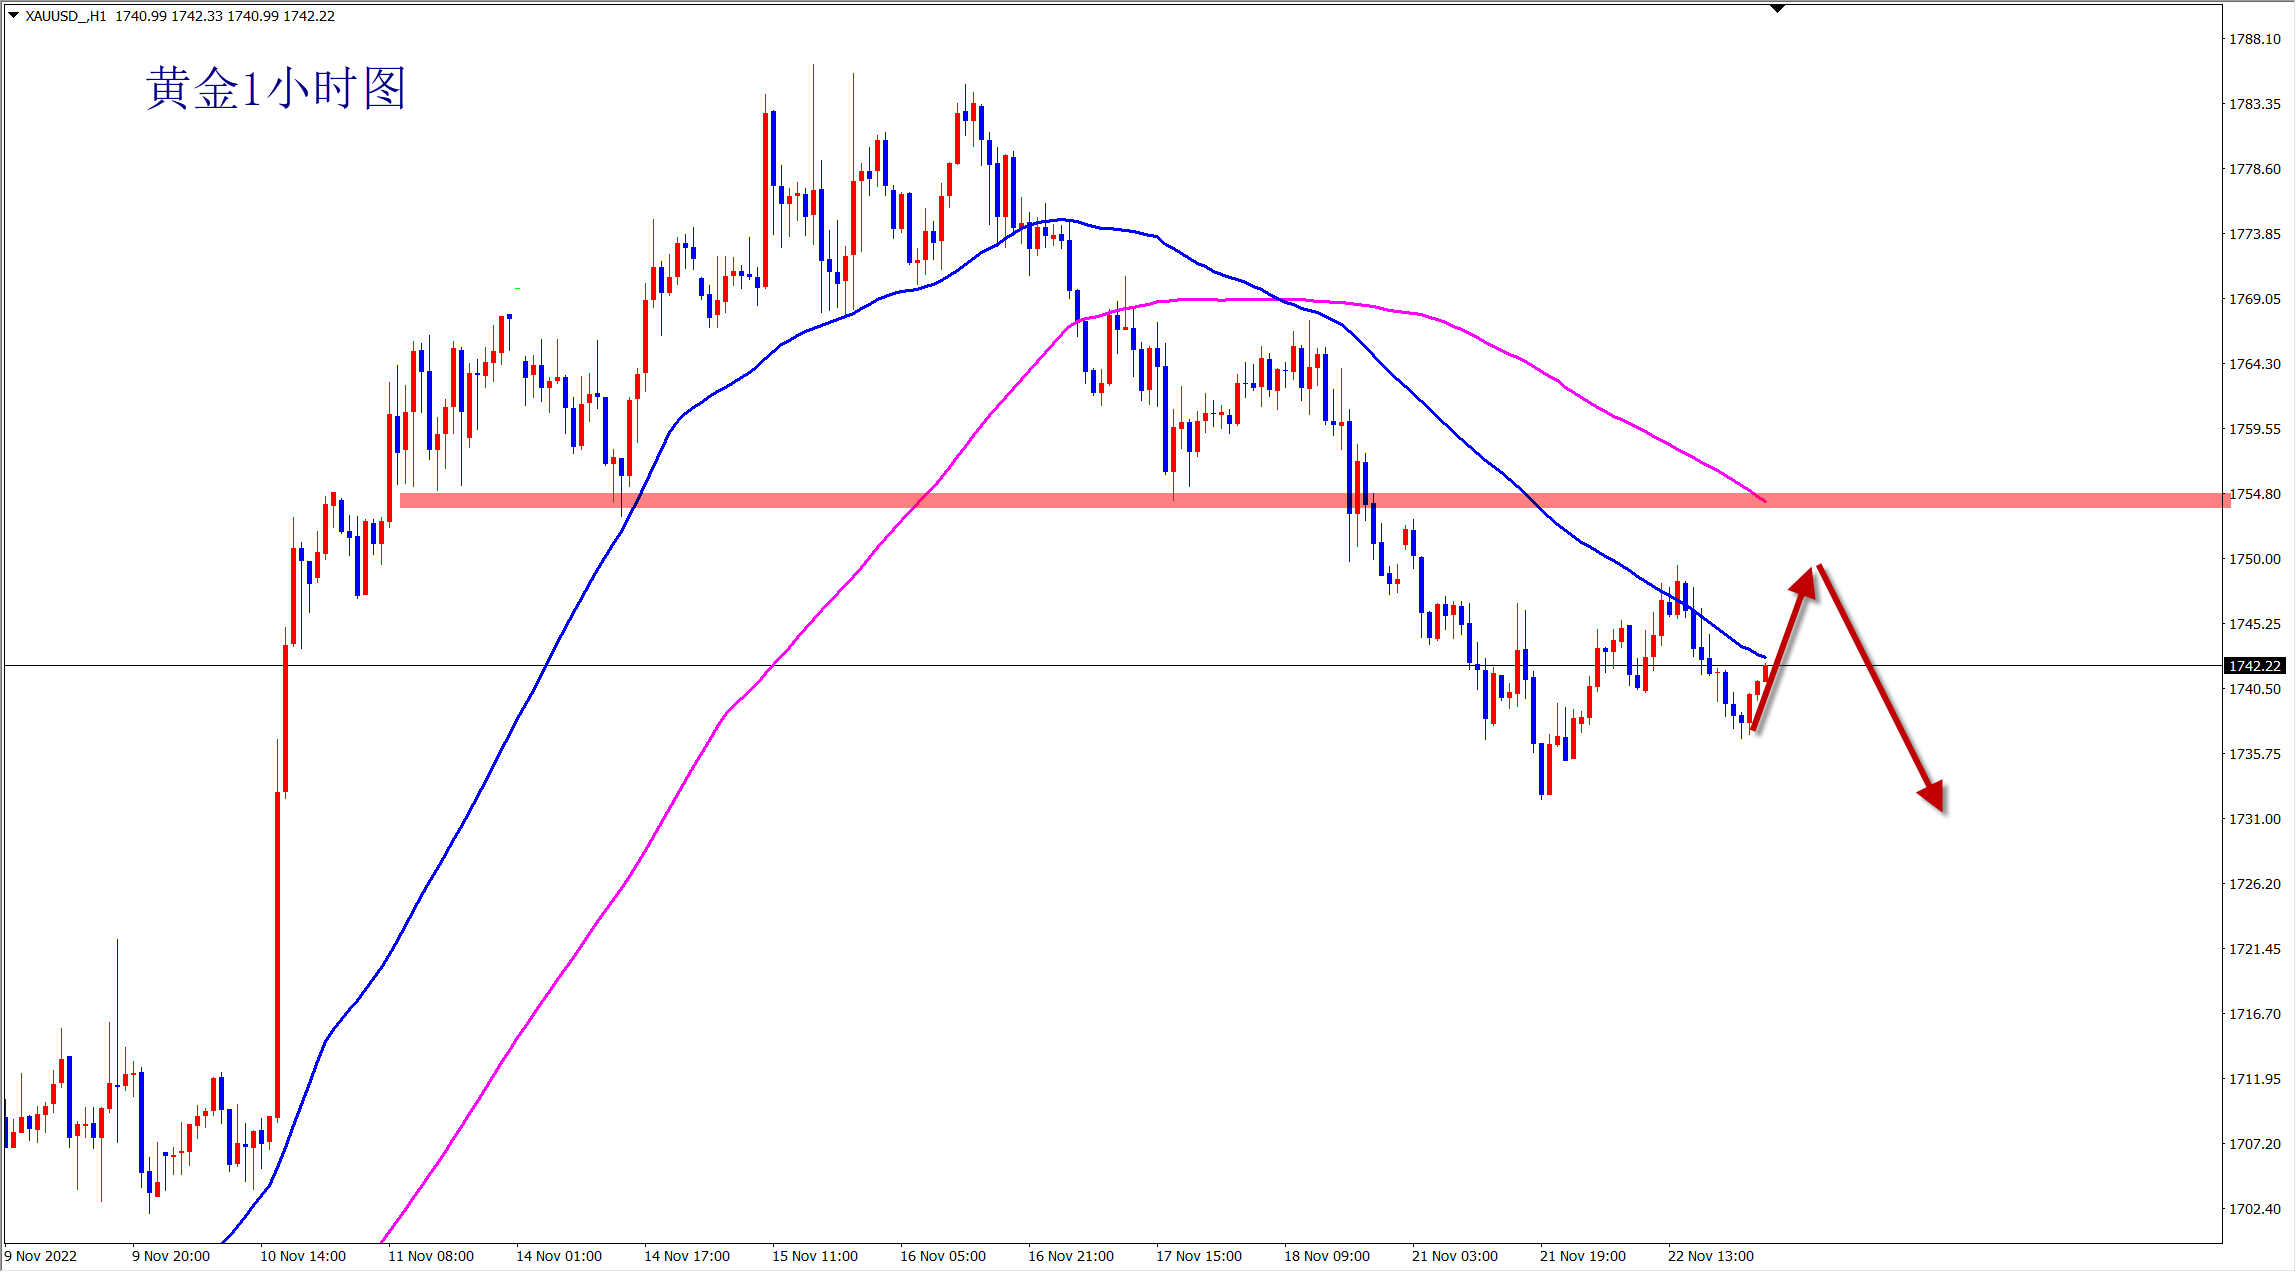Screen dimensions: 2296x1272
Task: Click the 1702.40 price axis label
Action: (2254, 1209)
